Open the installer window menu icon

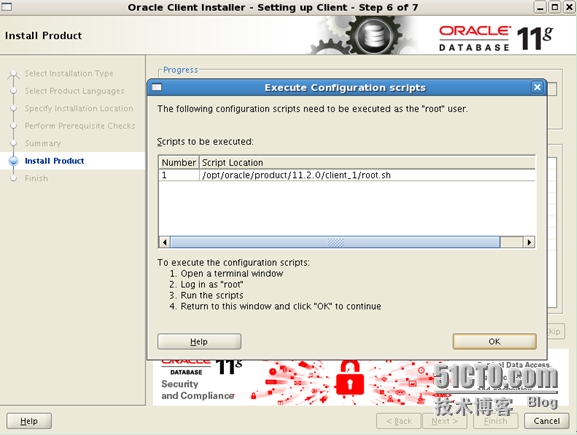point(6,6)
